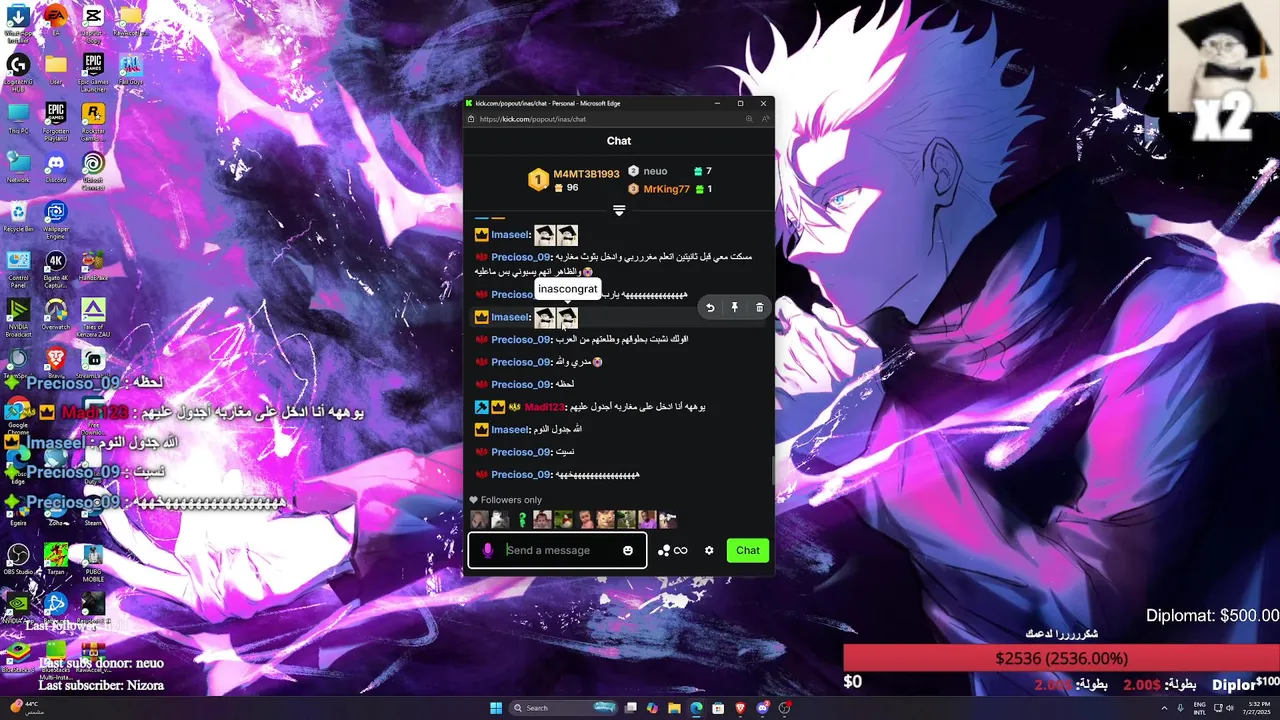This screenshot has height=720, width=1280.
Task: Delete the hovered Imaseel message
Action: click(759, 308)
